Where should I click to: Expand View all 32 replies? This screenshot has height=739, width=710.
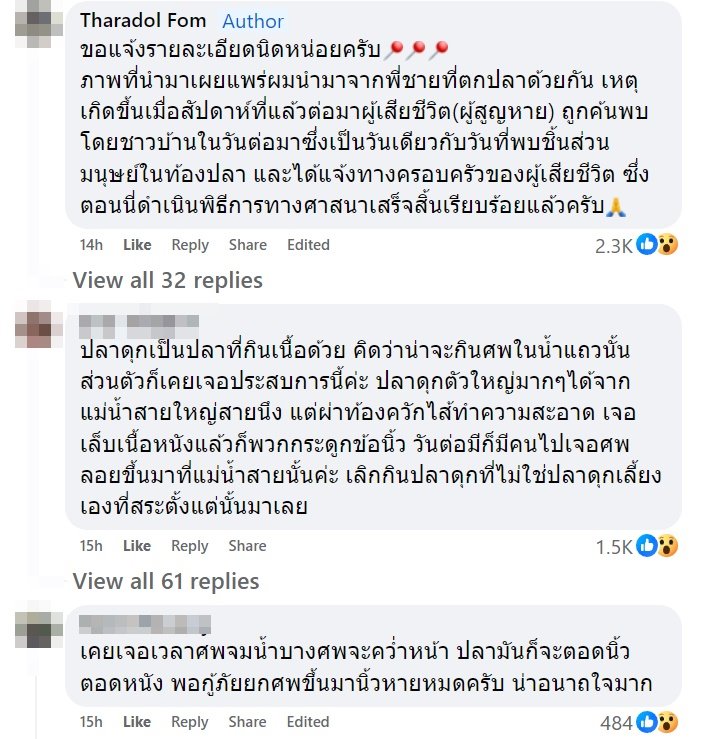tap(167, 280)
